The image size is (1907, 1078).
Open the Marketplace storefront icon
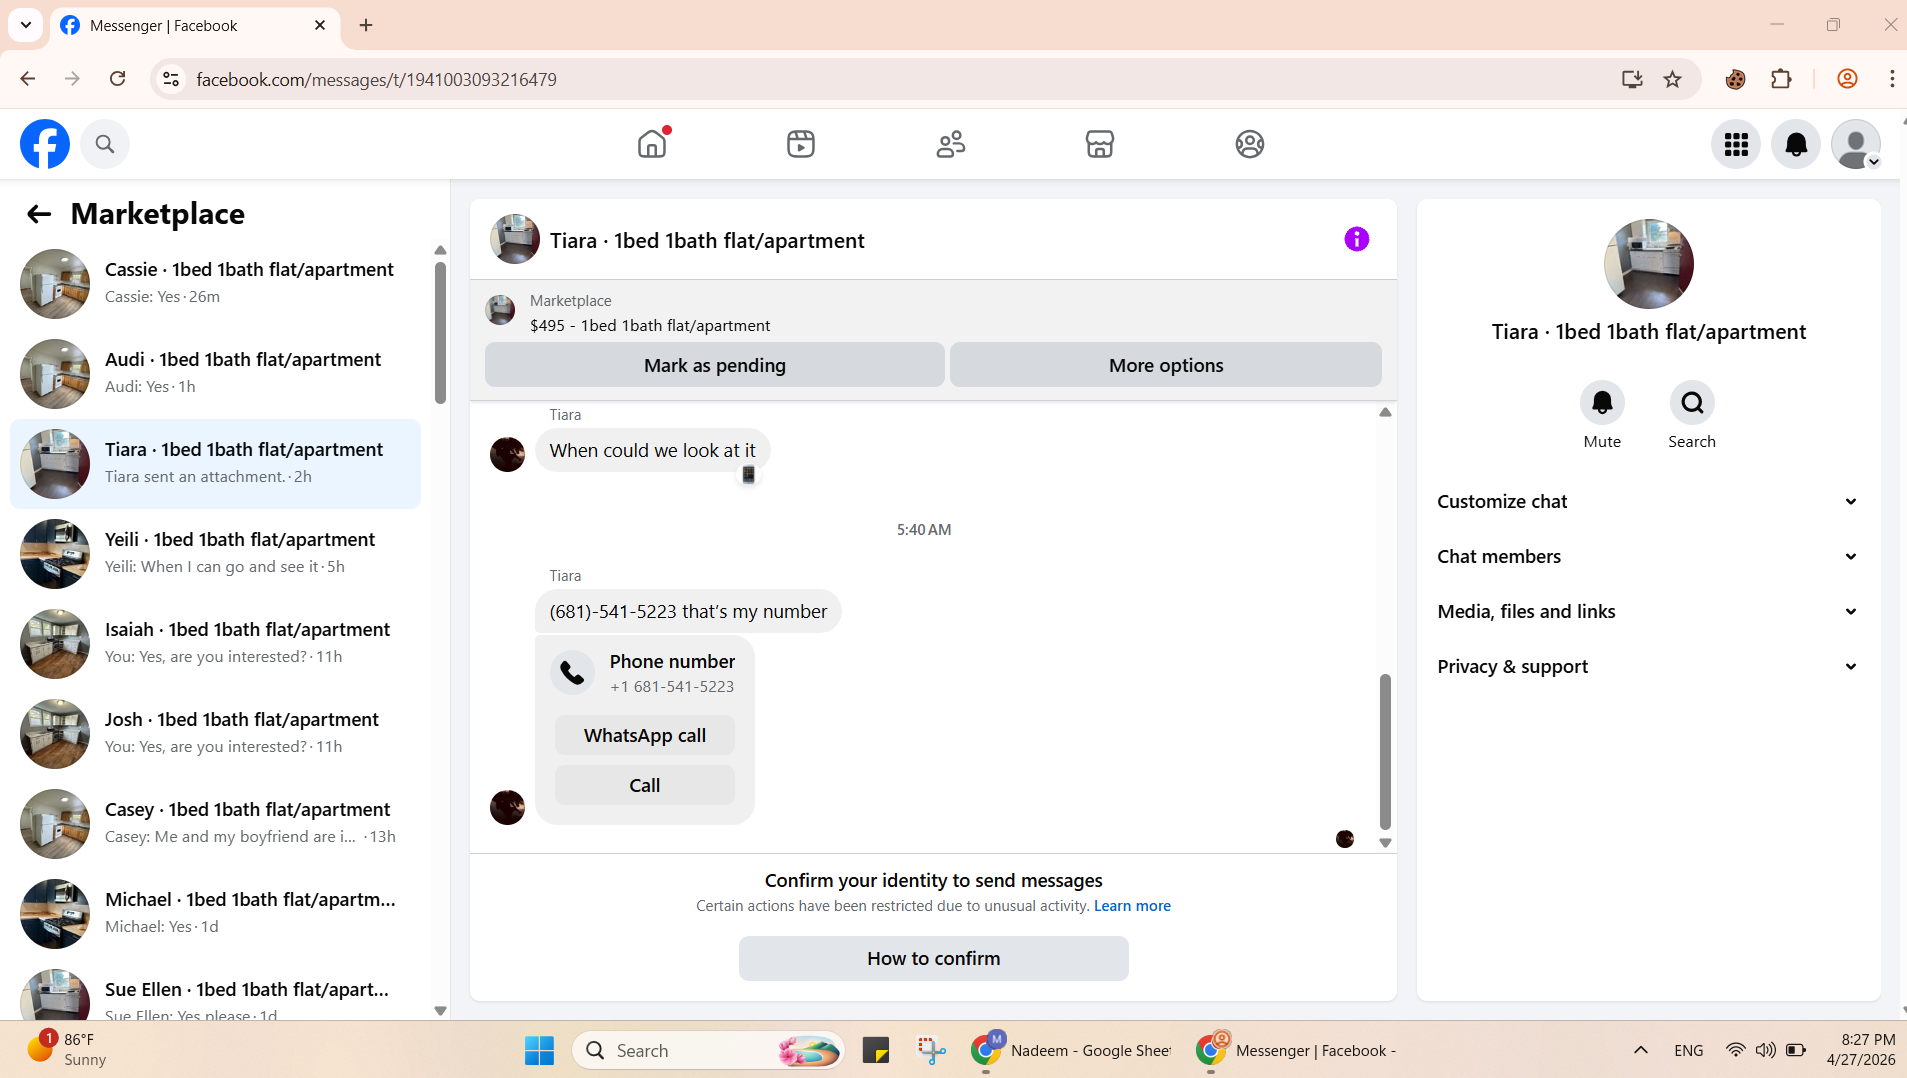tap(1100, 144)
